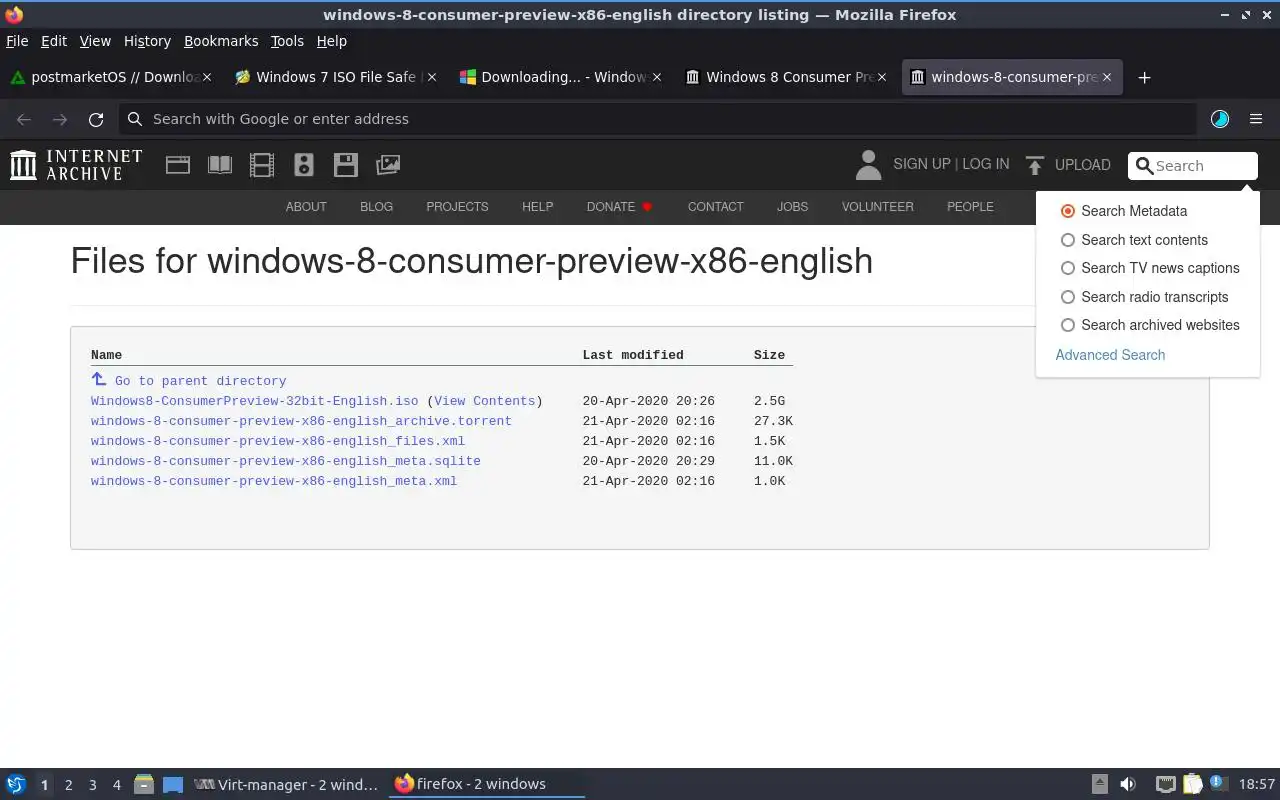The image size is (1280, 800).
Task: Click the show desktop taskbar icon
Action: (x=173, y=785)
